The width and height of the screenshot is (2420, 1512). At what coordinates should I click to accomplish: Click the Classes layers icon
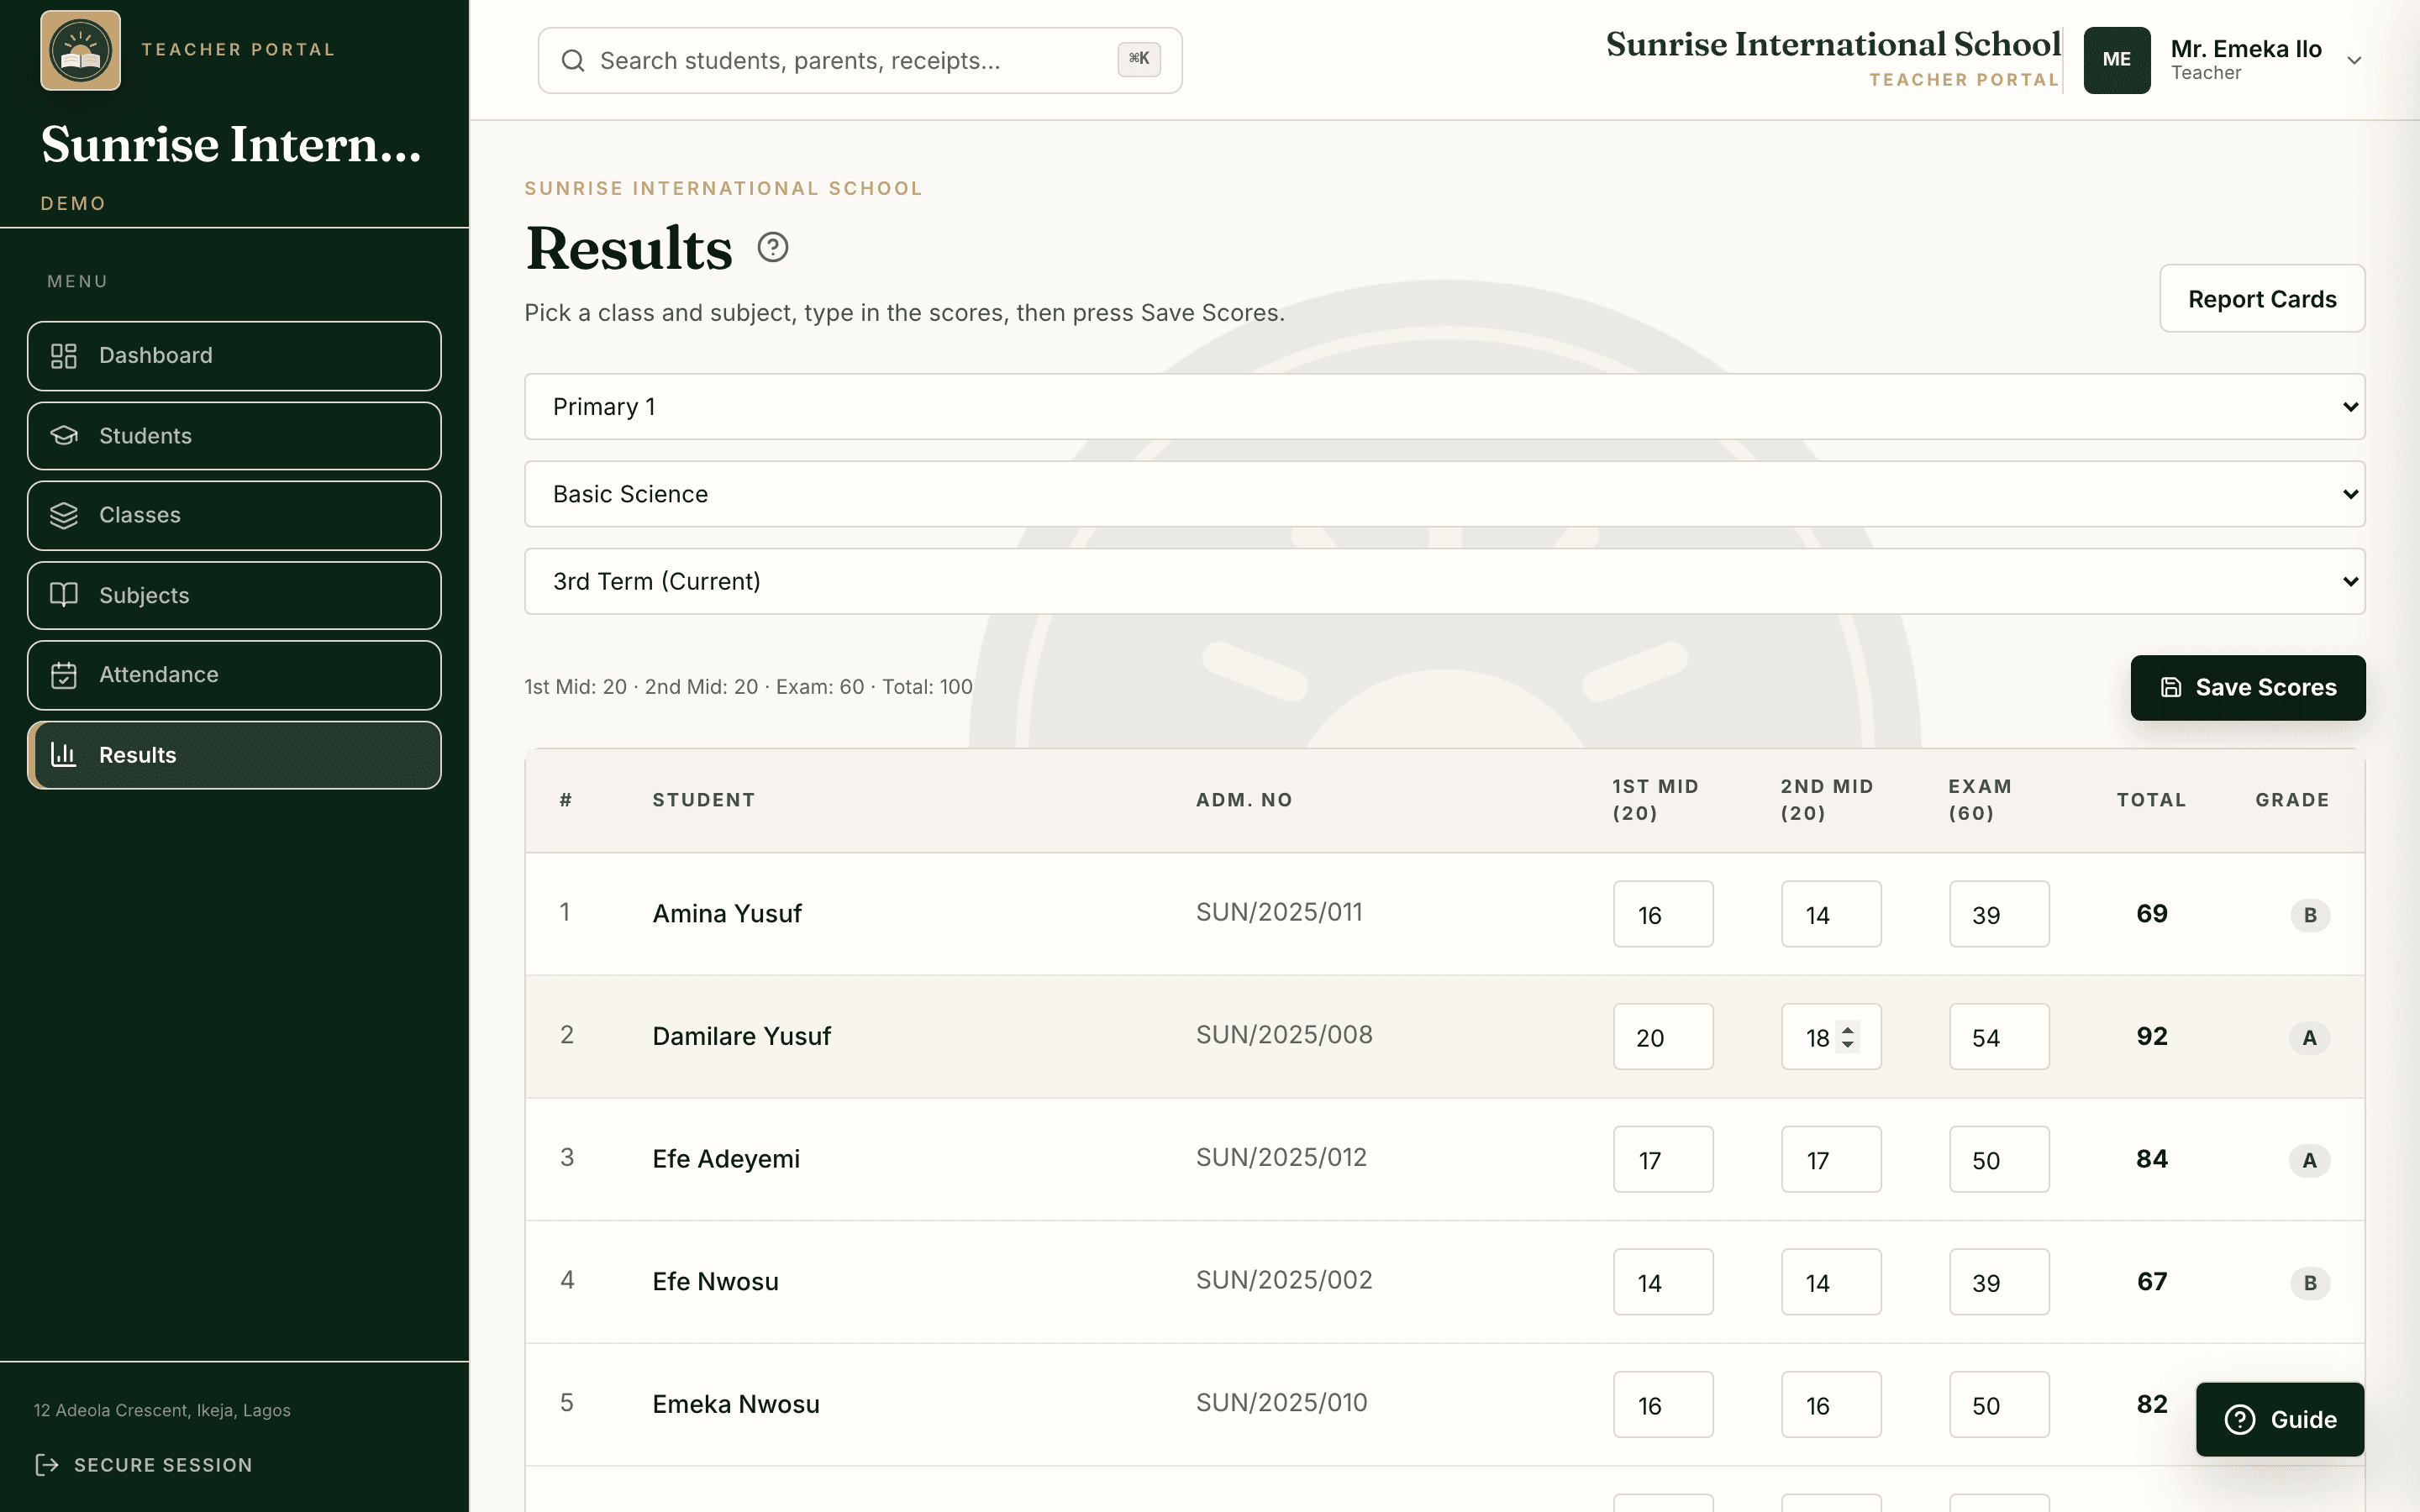click(x=64, y=516)
